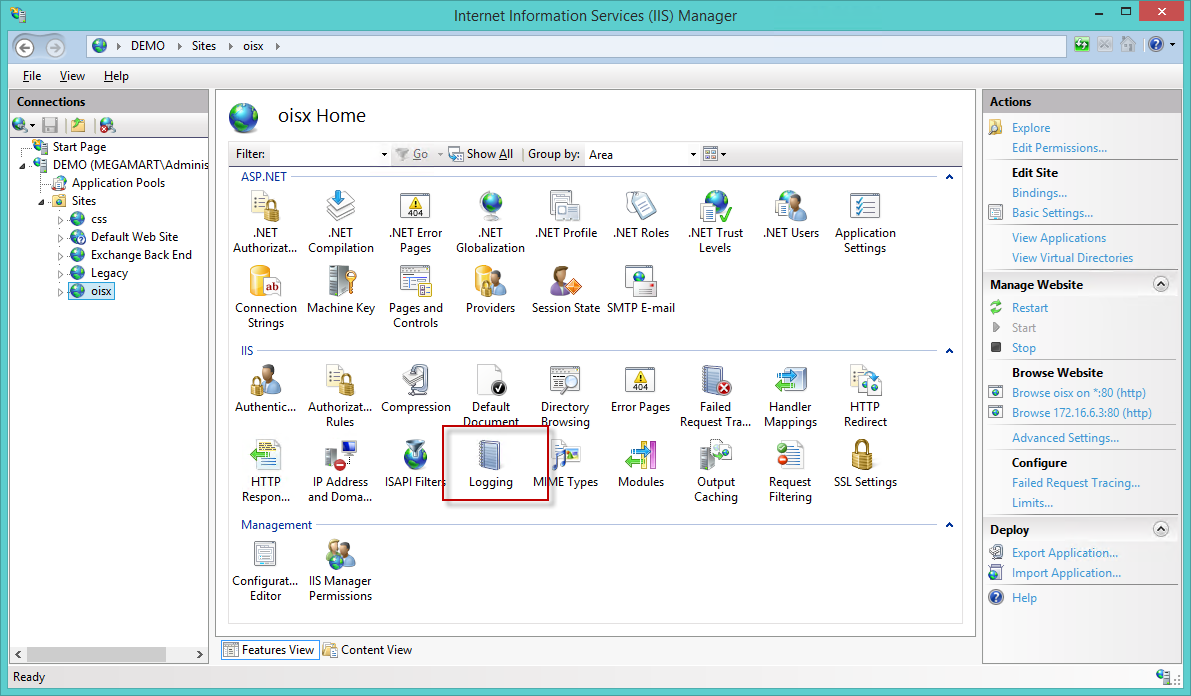The width and height of the screenshot is (1191, 696).
Task: Open the Bindings... link
Action: [x=1039, y=193]
